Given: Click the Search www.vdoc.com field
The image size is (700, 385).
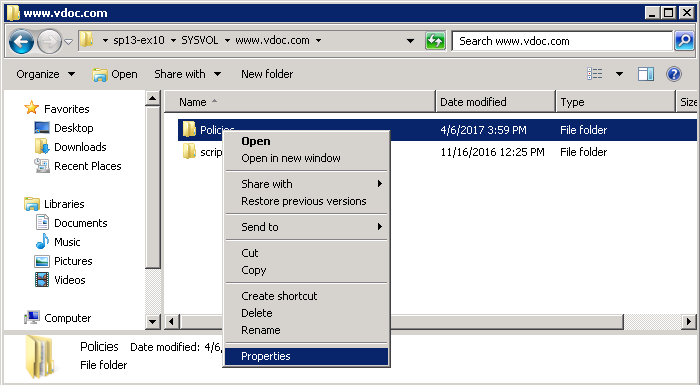Looking at the screenshot, I should pyautogui.click(x=562, y=41).
